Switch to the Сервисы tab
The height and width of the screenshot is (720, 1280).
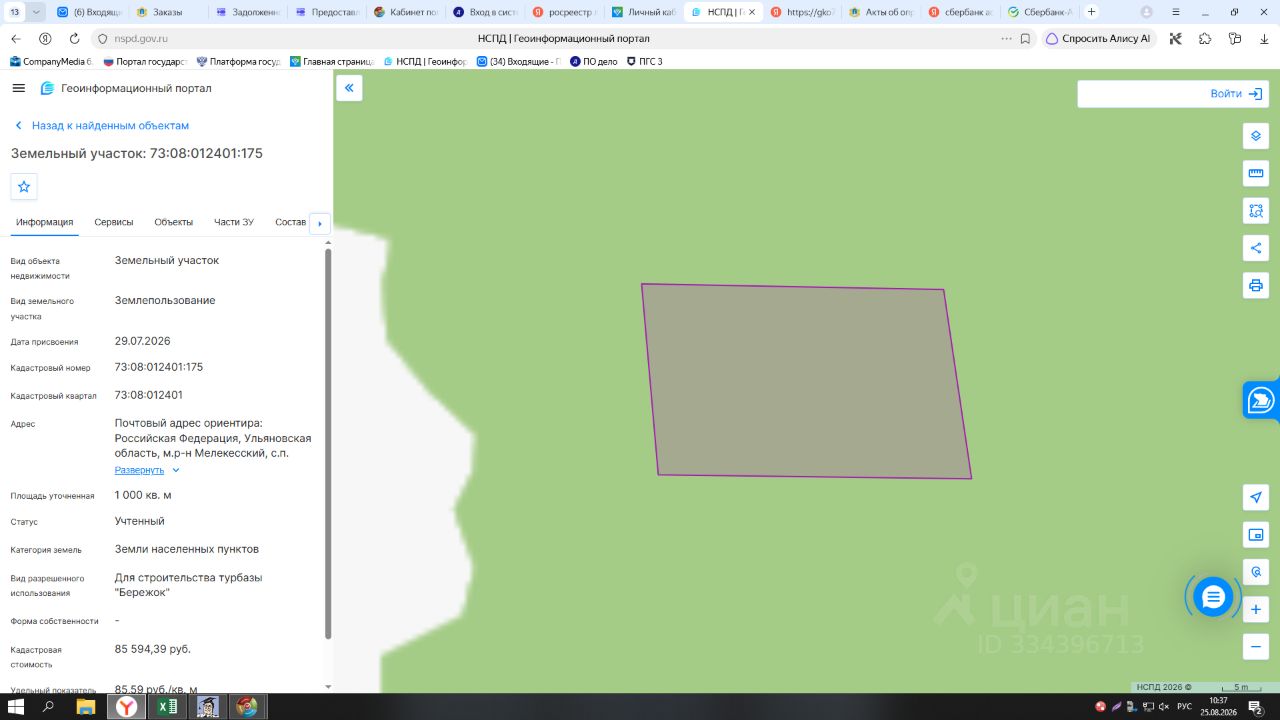point(114,222)
